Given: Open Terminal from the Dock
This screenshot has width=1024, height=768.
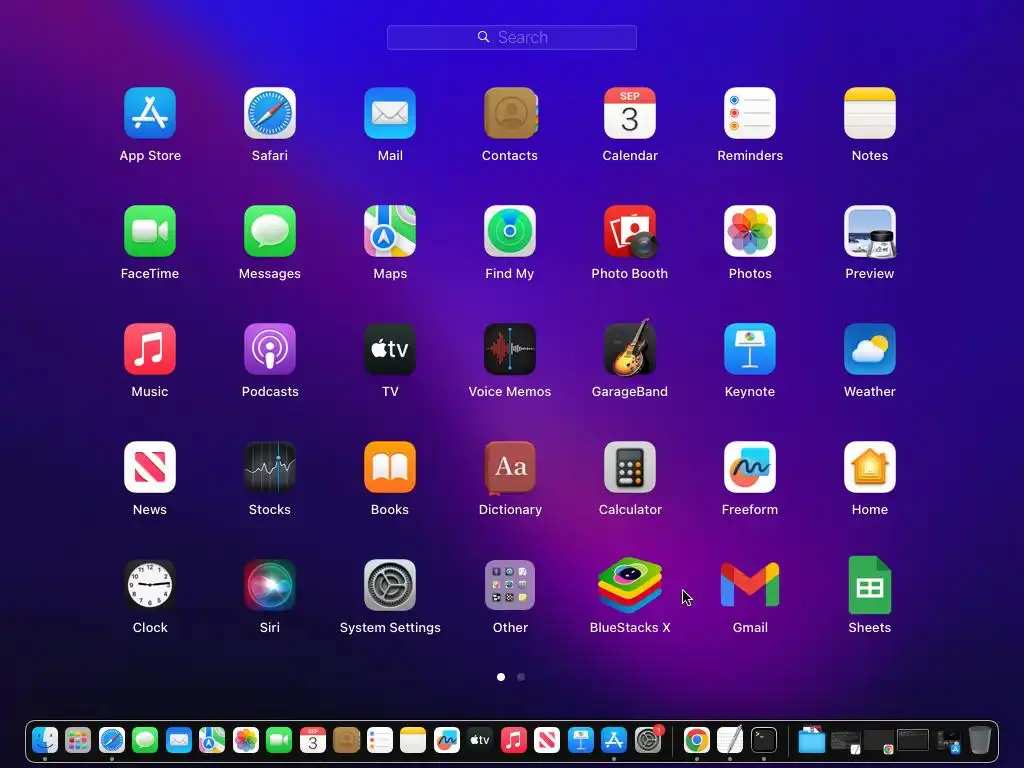Looking at the screenshot, I should pos(763,741).
